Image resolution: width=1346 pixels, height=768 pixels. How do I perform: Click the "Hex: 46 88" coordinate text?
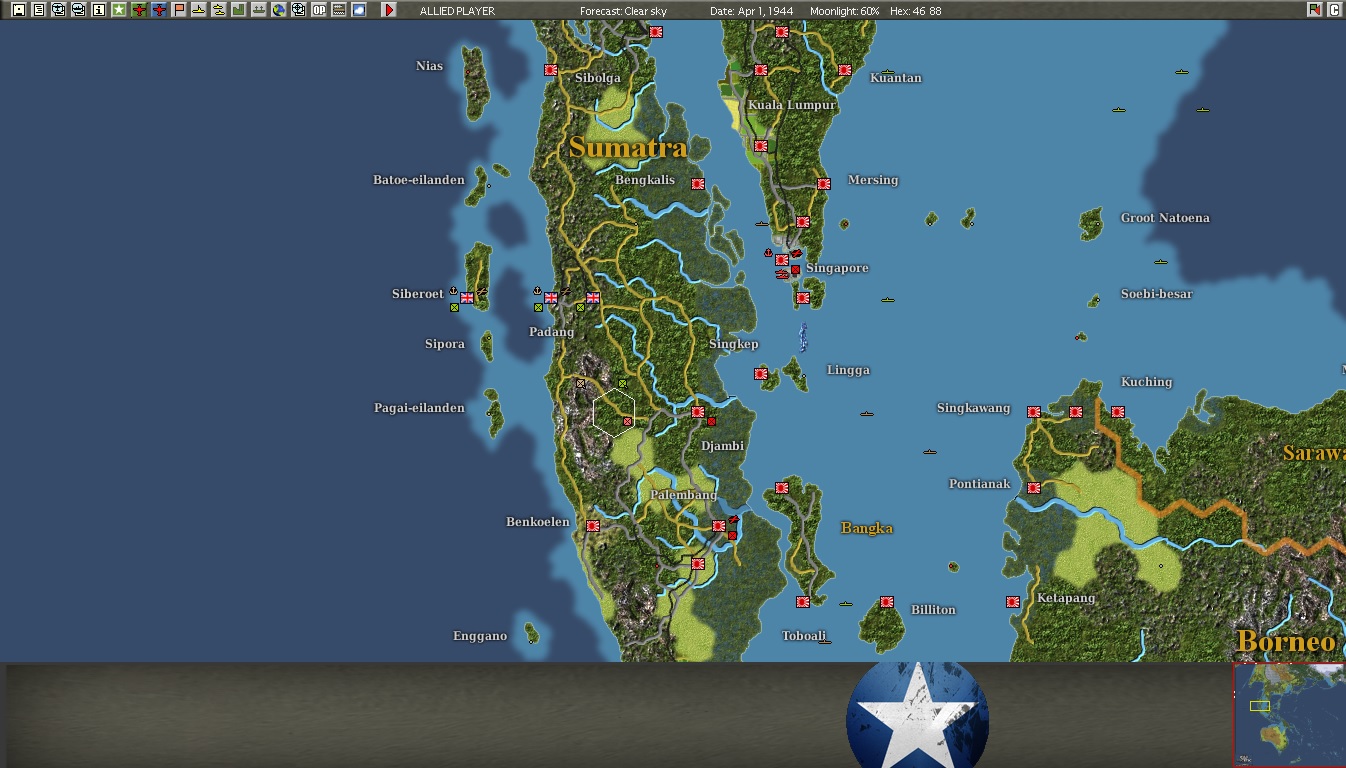pyautogui.click(x=915, y=11)
